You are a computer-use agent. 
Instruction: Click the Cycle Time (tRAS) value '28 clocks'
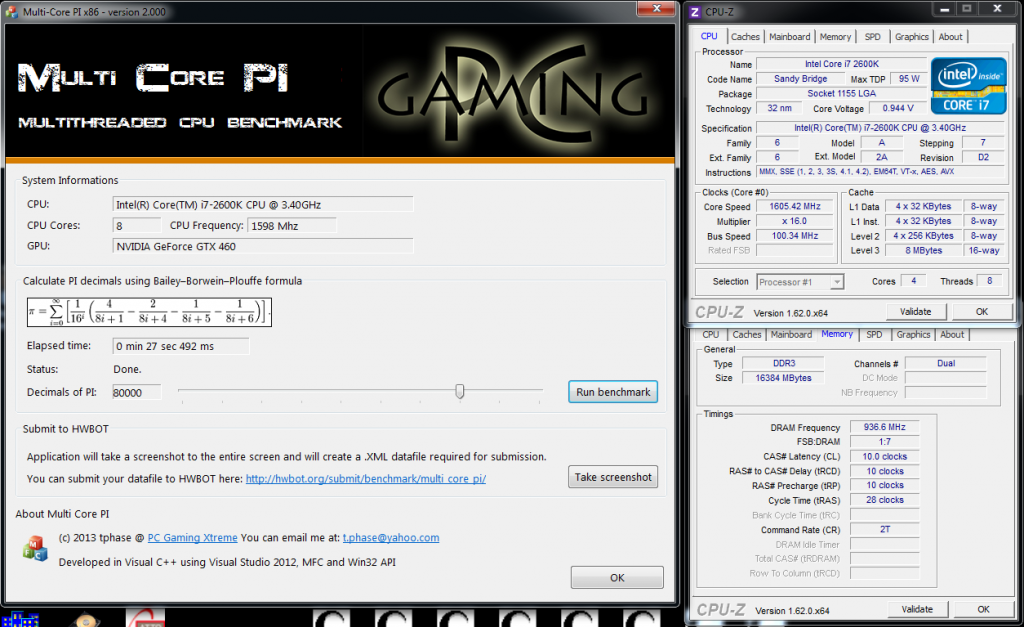pos(884,500)
